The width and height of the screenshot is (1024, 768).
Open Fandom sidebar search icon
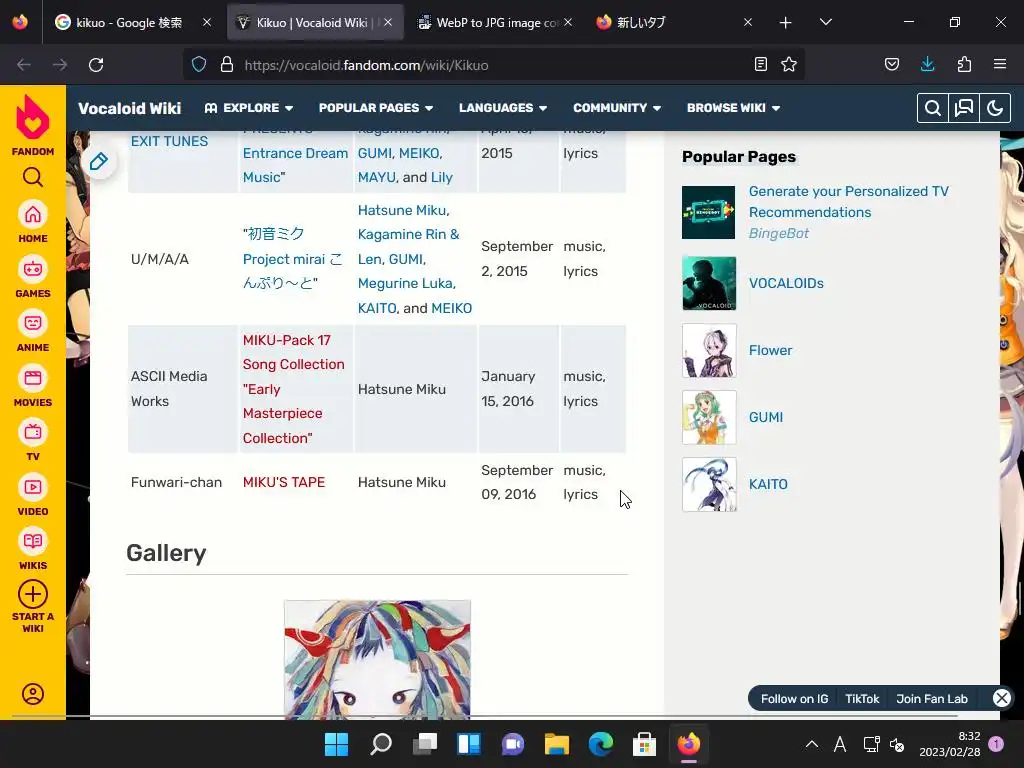33,177
